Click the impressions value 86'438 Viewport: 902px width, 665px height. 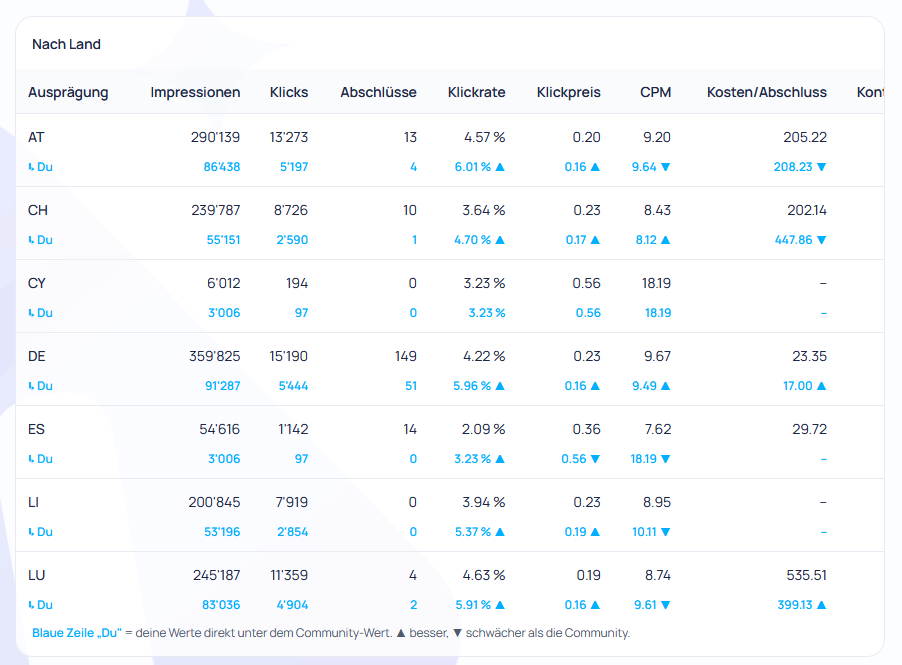[221, 167]
